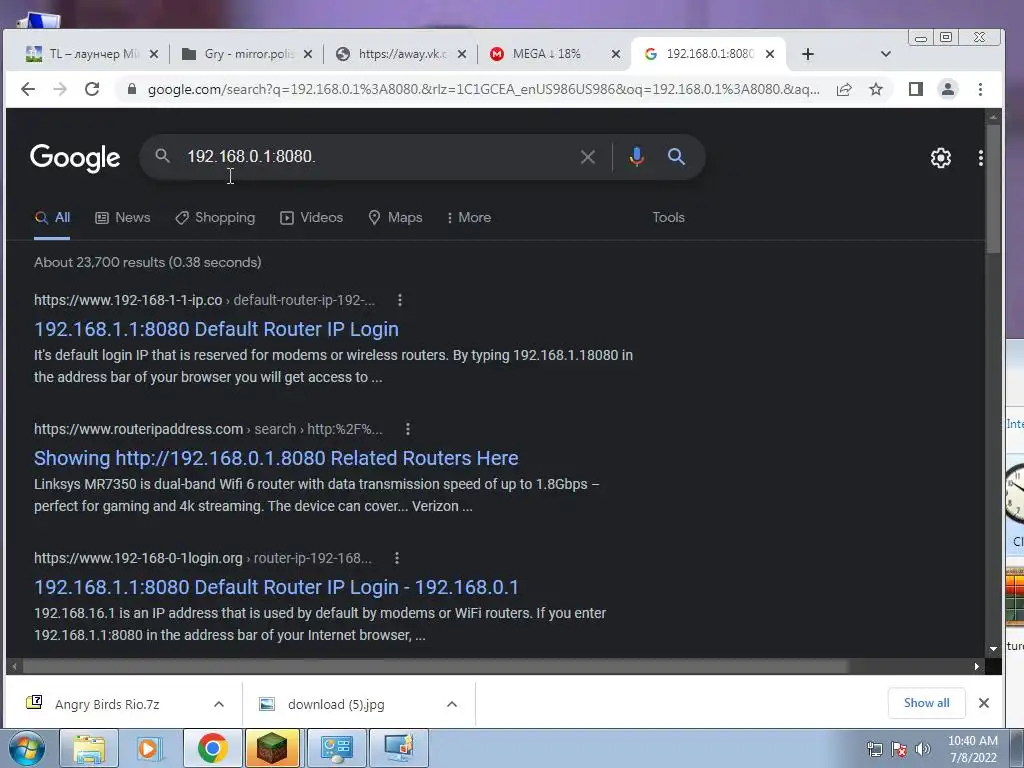
Task: Open options for routeripaddress.com result
Action: click(x=408, y=429)
